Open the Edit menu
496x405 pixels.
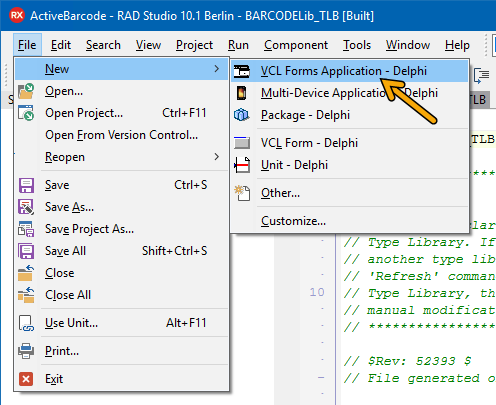tap(61, 45)
